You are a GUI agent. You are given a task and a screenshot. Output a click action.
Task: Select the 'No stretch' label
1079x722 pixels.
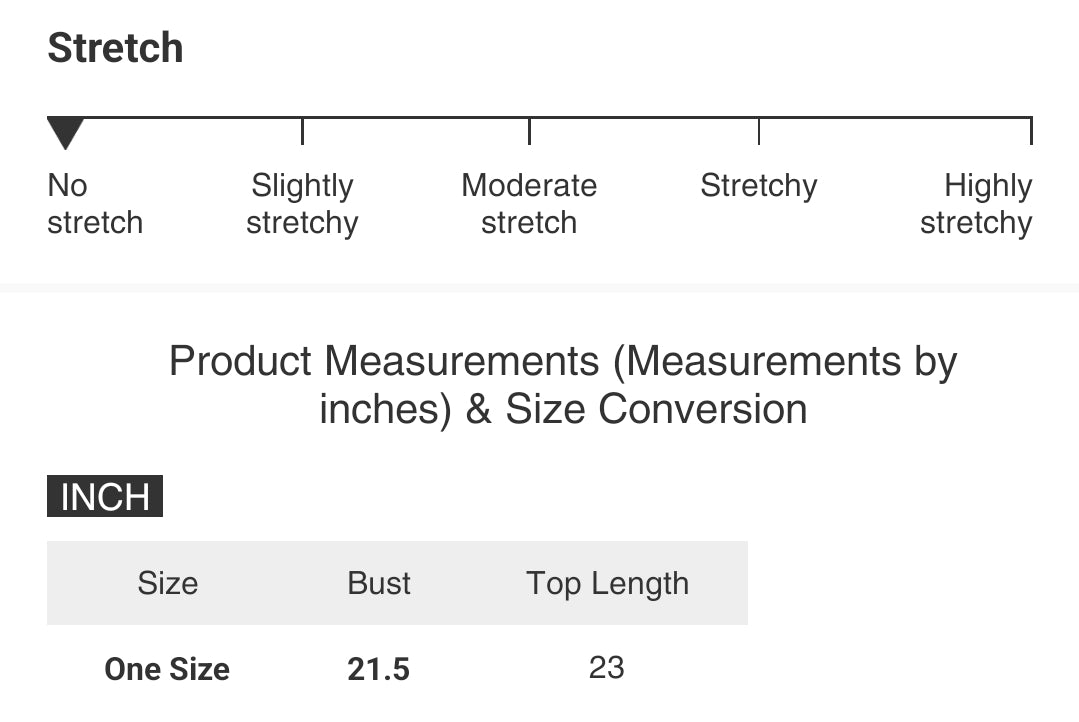point(94,204)
